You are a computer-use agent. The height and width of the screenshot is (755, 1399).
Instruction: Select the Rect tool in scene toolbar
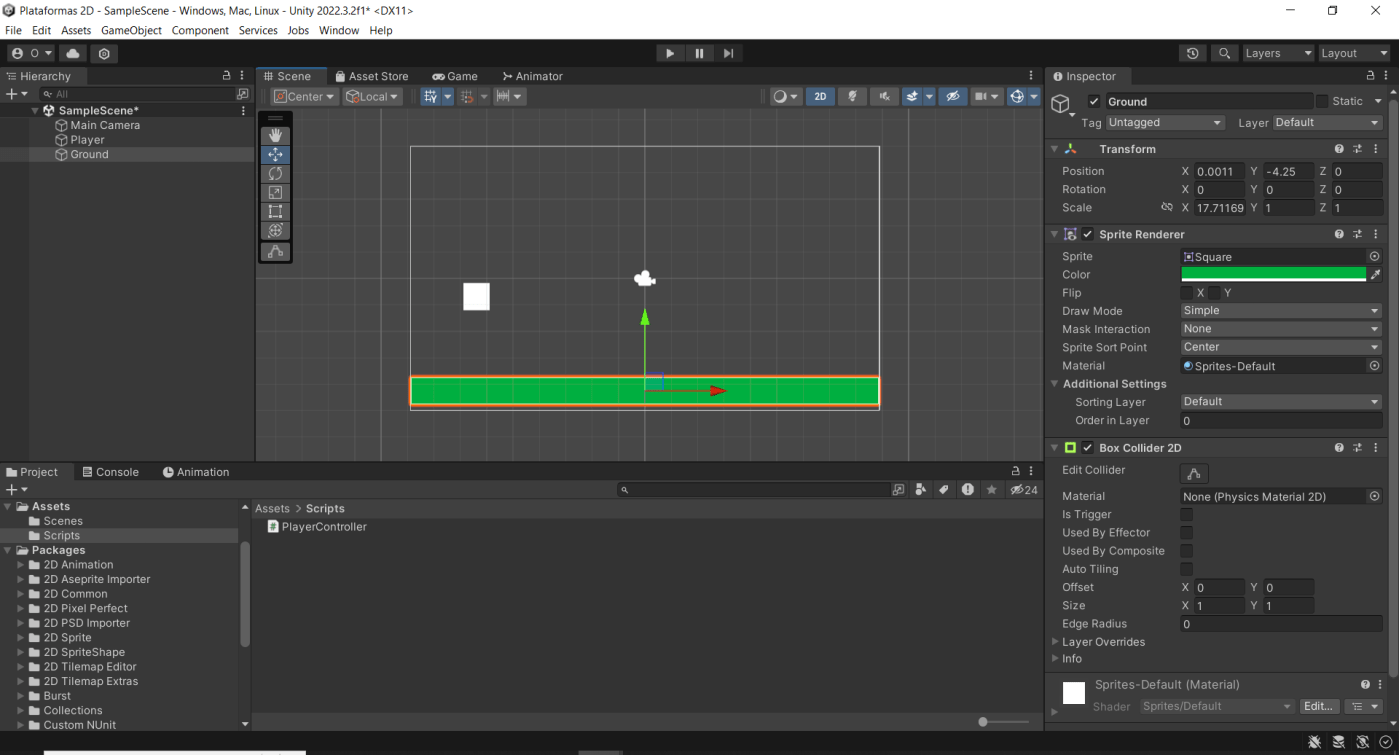click(x=275, y=211)
